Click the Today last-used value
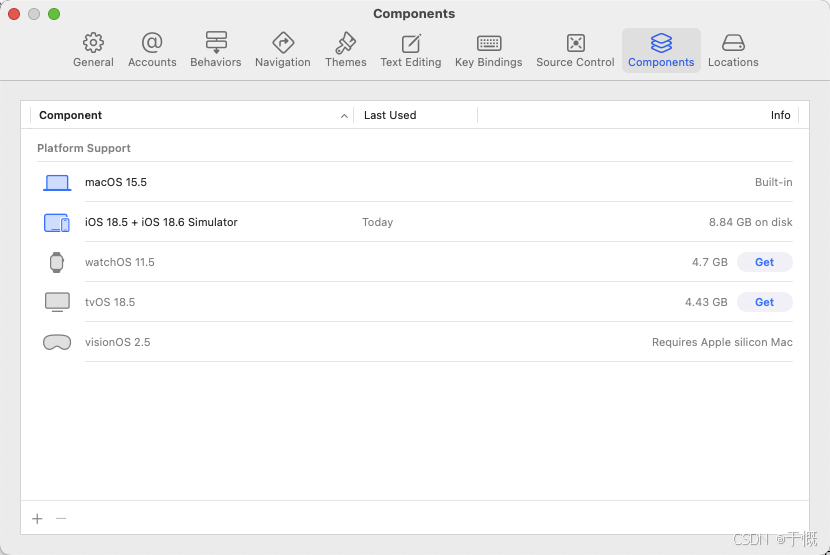 click(377, 222)
